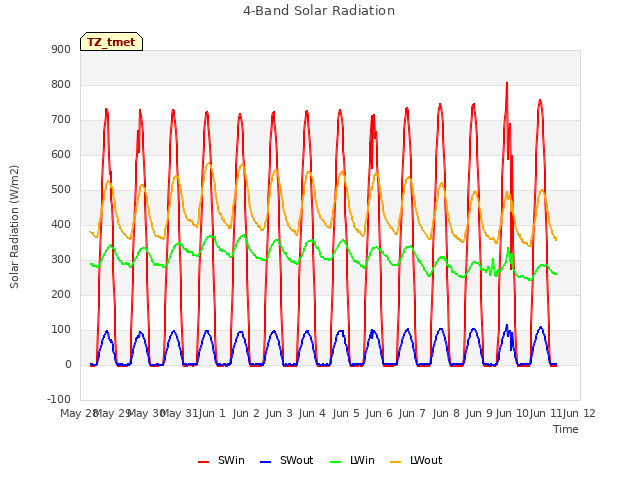This screenshot has width=640, height=480.
Task: Click the Jun 7 x-axis tick label
Action: coord(412,413)
